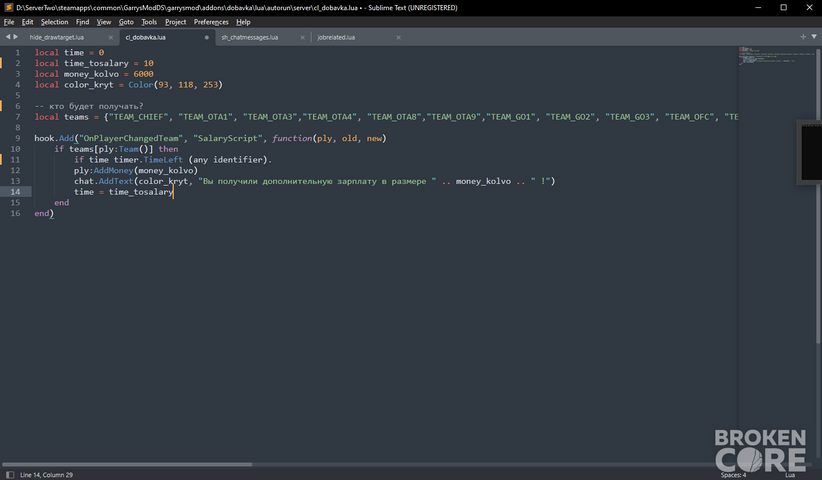Screen dimensions: 822x480
Task: Click line number 9 in gutter
Action: click(x=17, y=138)
